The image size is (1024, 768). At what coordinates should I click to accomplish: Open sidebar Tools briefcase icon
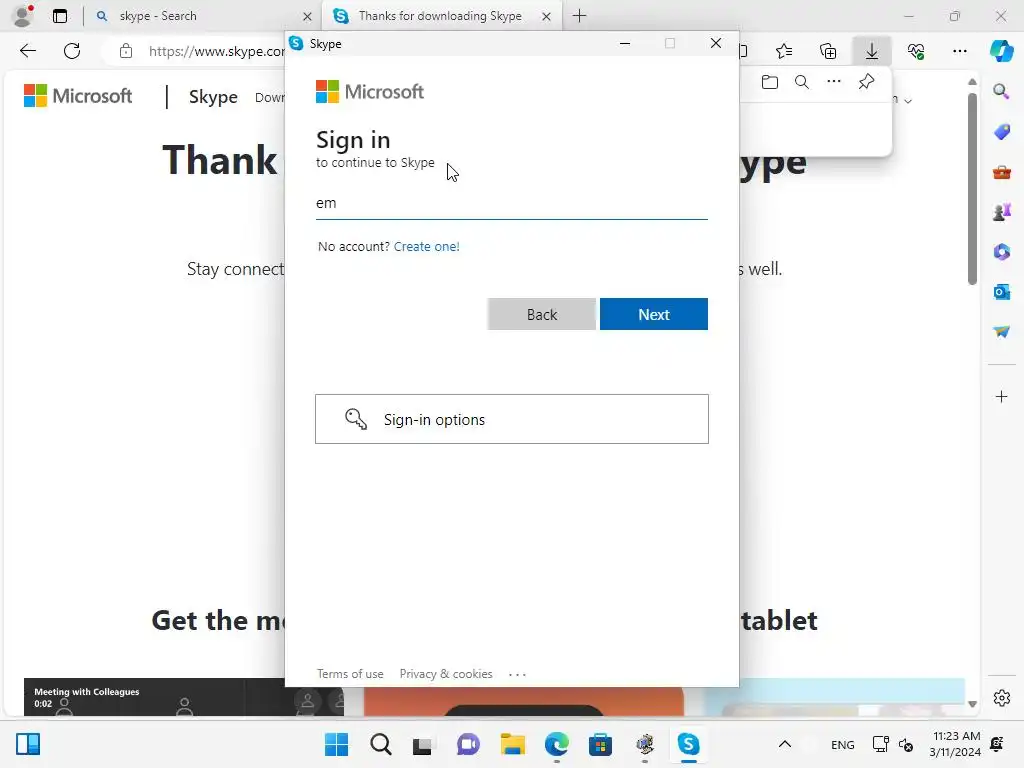1001,172
